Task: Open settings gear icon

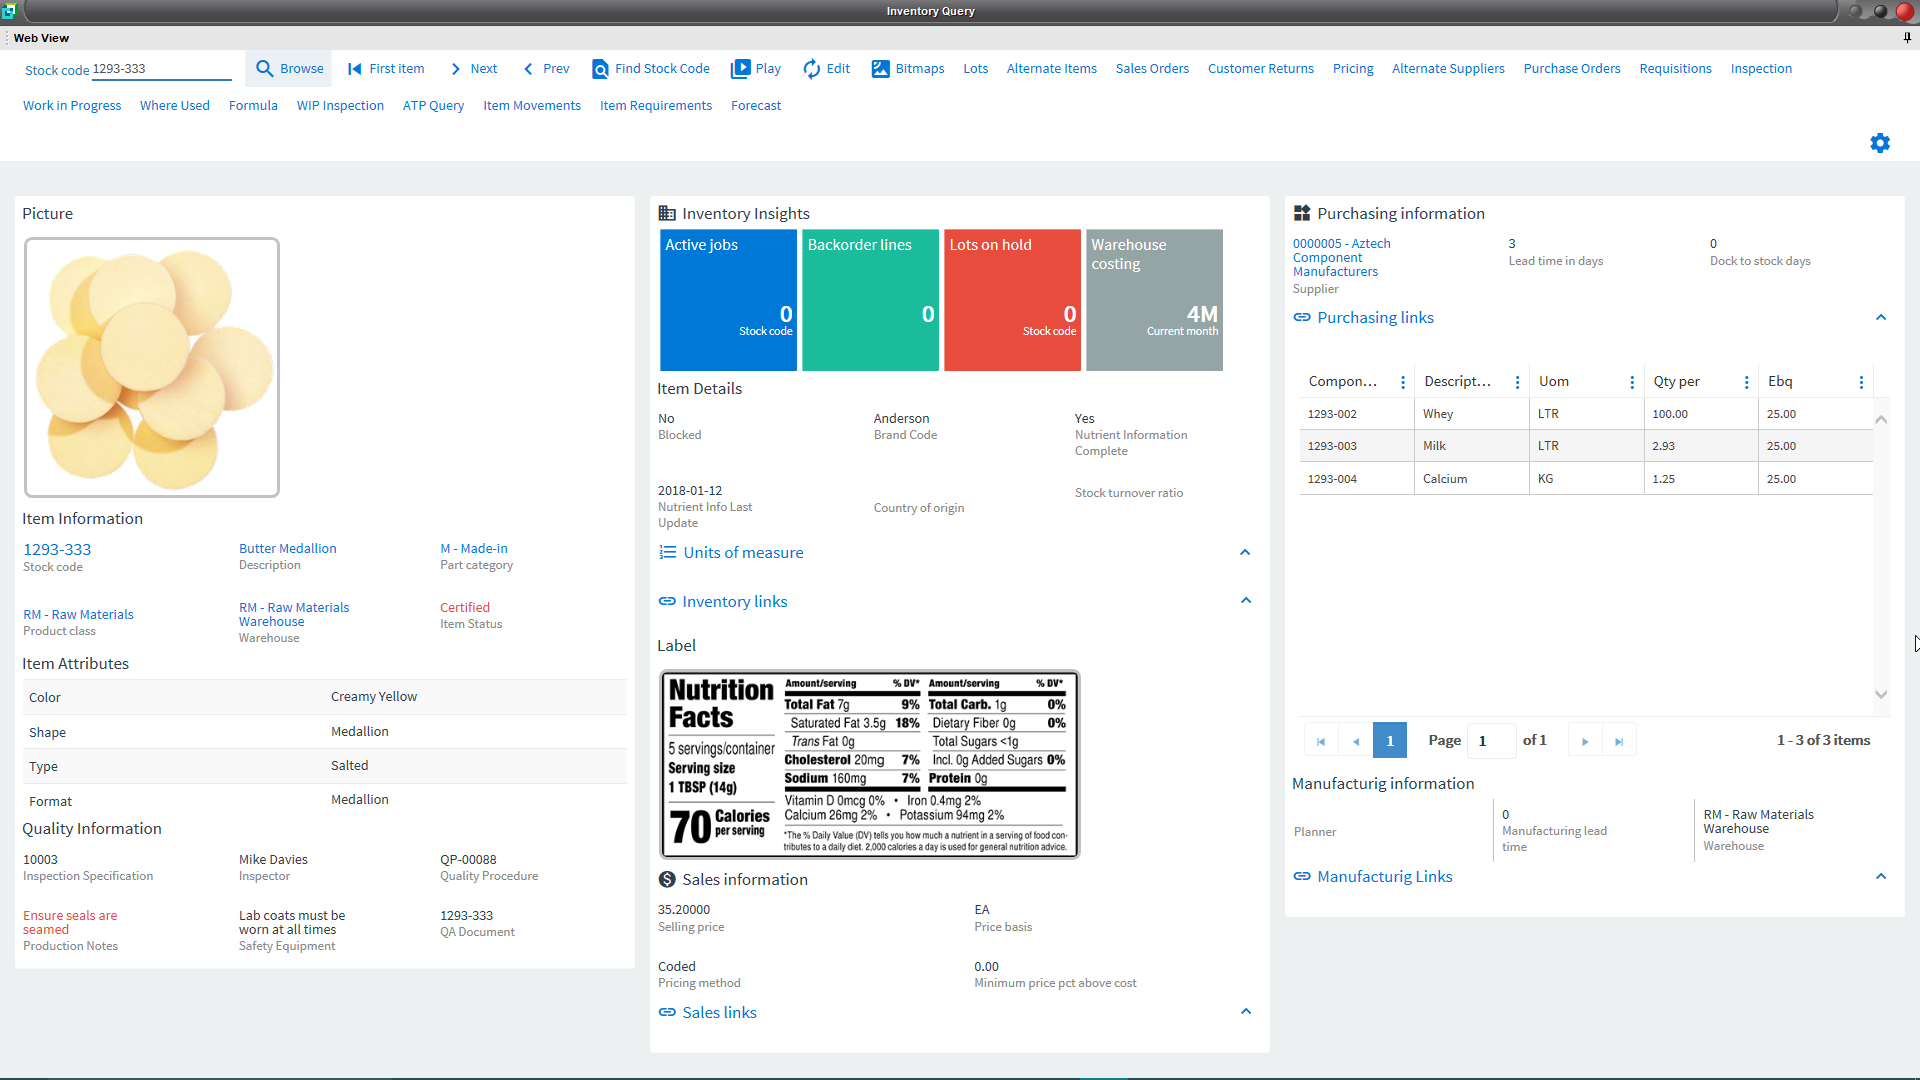Action: (1880, 143)
